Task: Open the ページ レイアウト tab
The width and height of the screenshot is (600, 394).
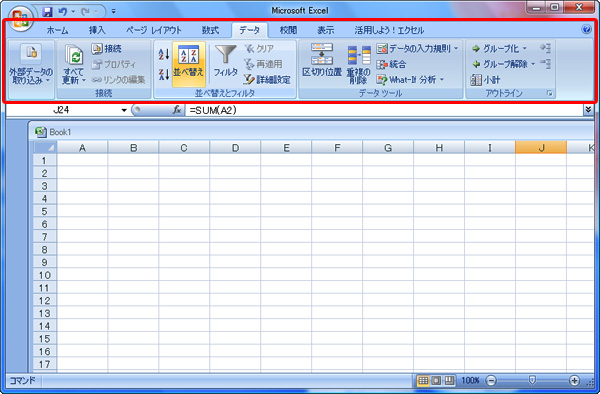Action: coord(153,30)
